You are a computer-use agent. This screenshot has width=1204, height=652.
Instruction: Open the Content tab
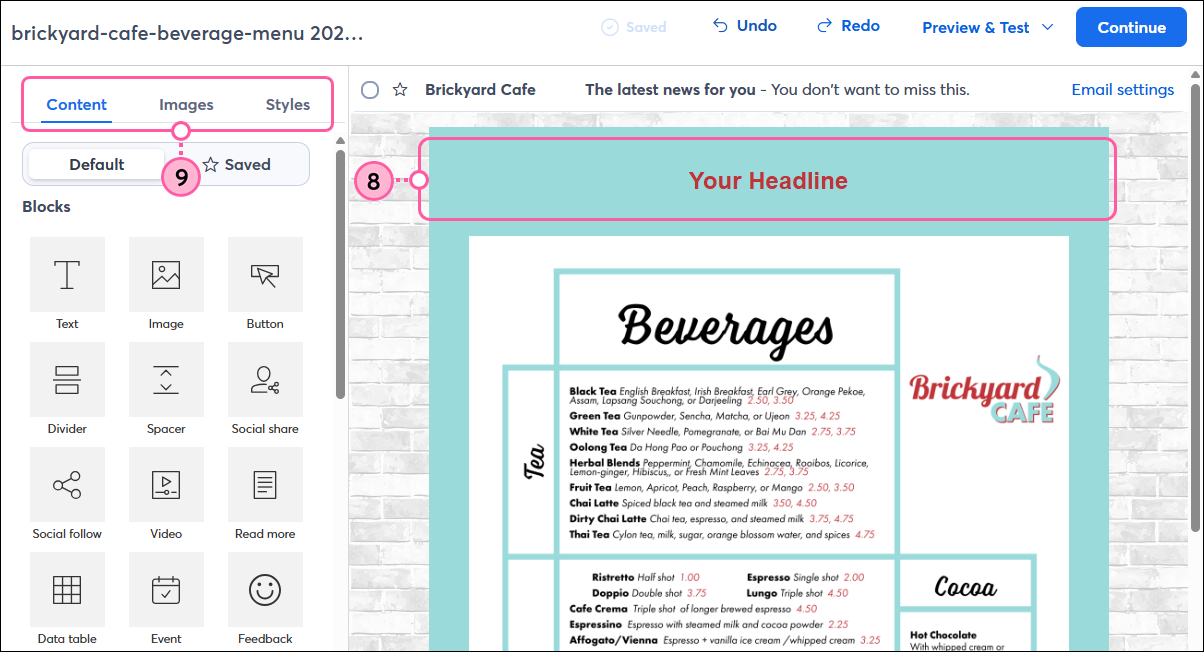77,104
